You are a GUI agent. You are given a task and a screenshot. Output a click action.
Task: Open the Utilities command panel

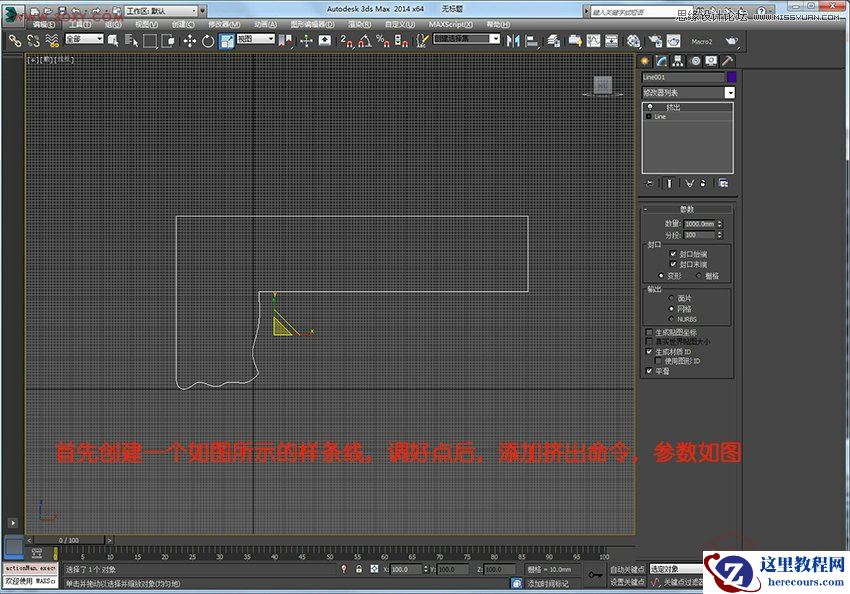[x=726, y=59]
